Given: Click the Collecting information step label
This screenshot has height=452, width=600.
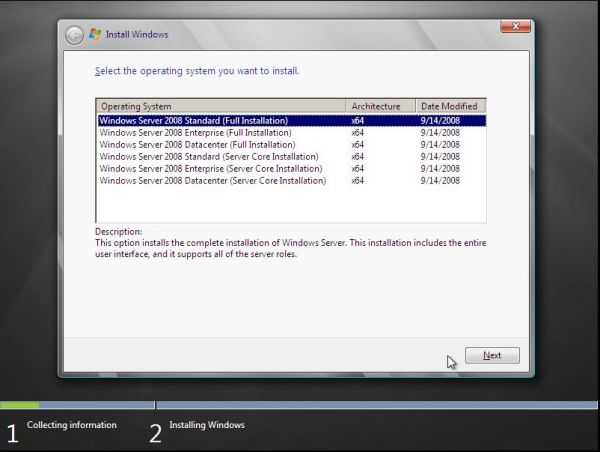Looking at the screenshot, I should pyautogui.click(x=72, y=425).
